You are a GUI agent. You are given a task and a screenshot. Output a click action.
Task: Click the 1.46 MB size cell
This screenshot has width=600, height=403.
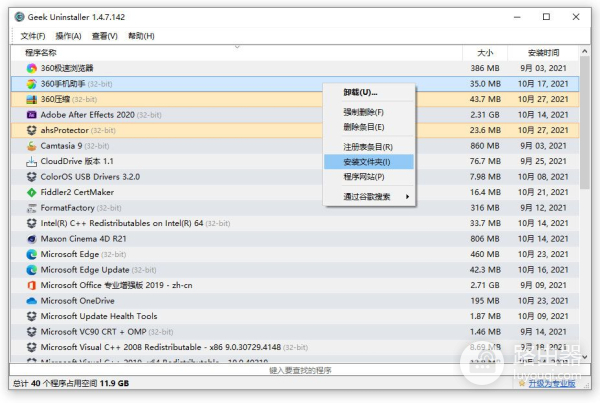pyautogui.click(x=485, y=332)
